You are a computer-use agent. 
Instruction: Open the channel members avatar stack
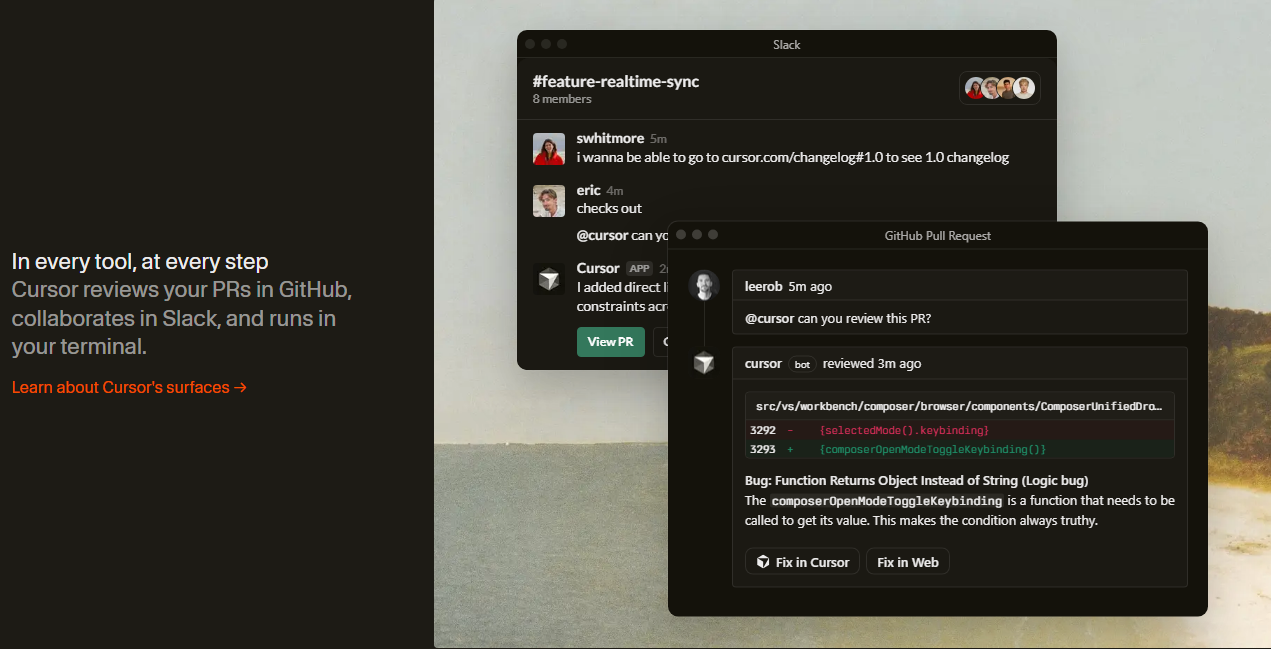click(999, 88)
